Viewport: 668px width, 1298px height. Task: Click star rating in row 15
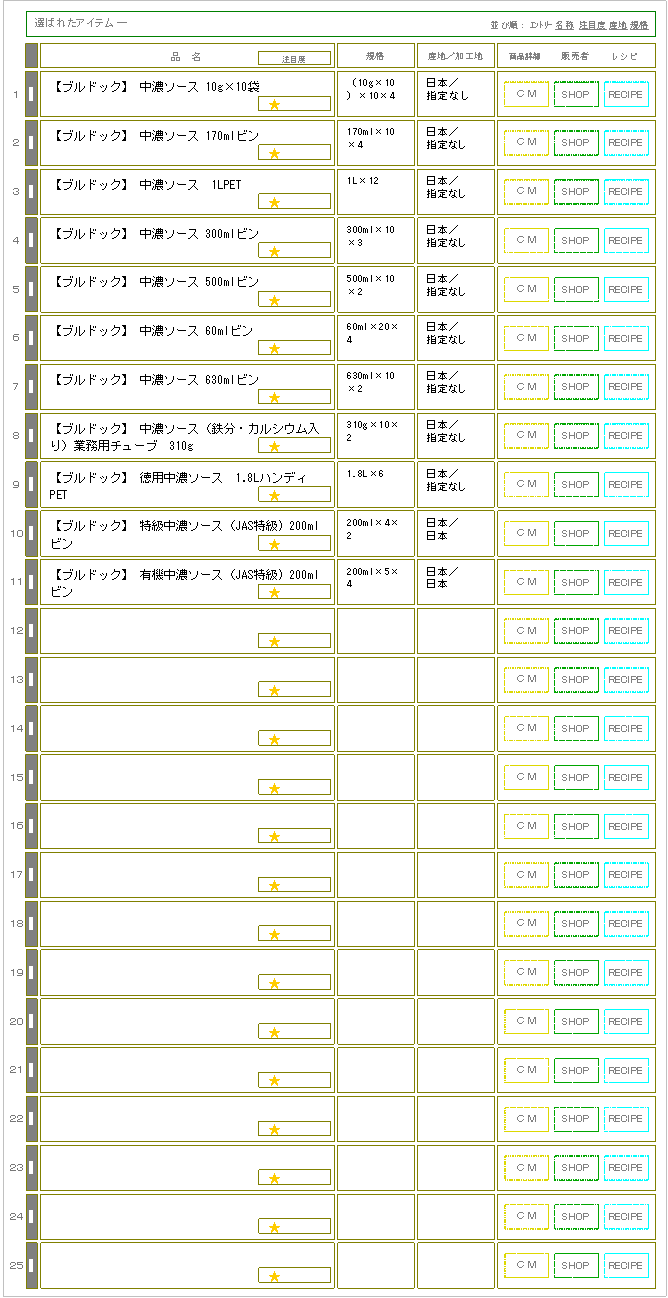pos(294,787)
